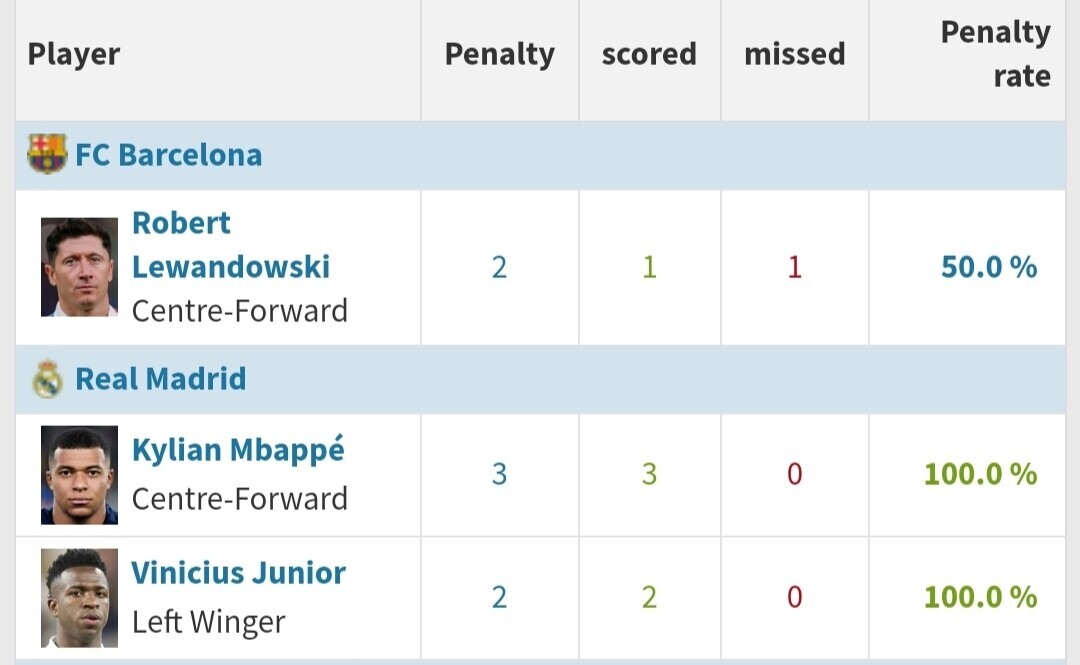
Task: Open Kylian Mbappé's player profile
Action: pyautogui.click(x=238, y=450)
